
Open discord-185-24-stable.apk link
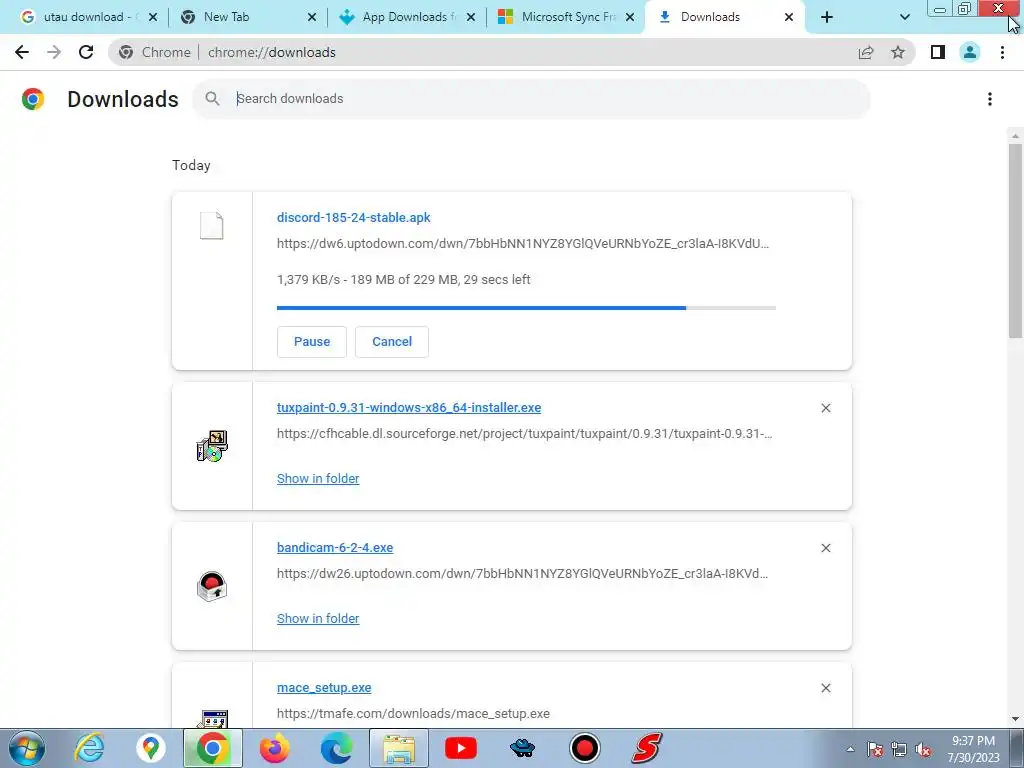[x=353, y=217]
